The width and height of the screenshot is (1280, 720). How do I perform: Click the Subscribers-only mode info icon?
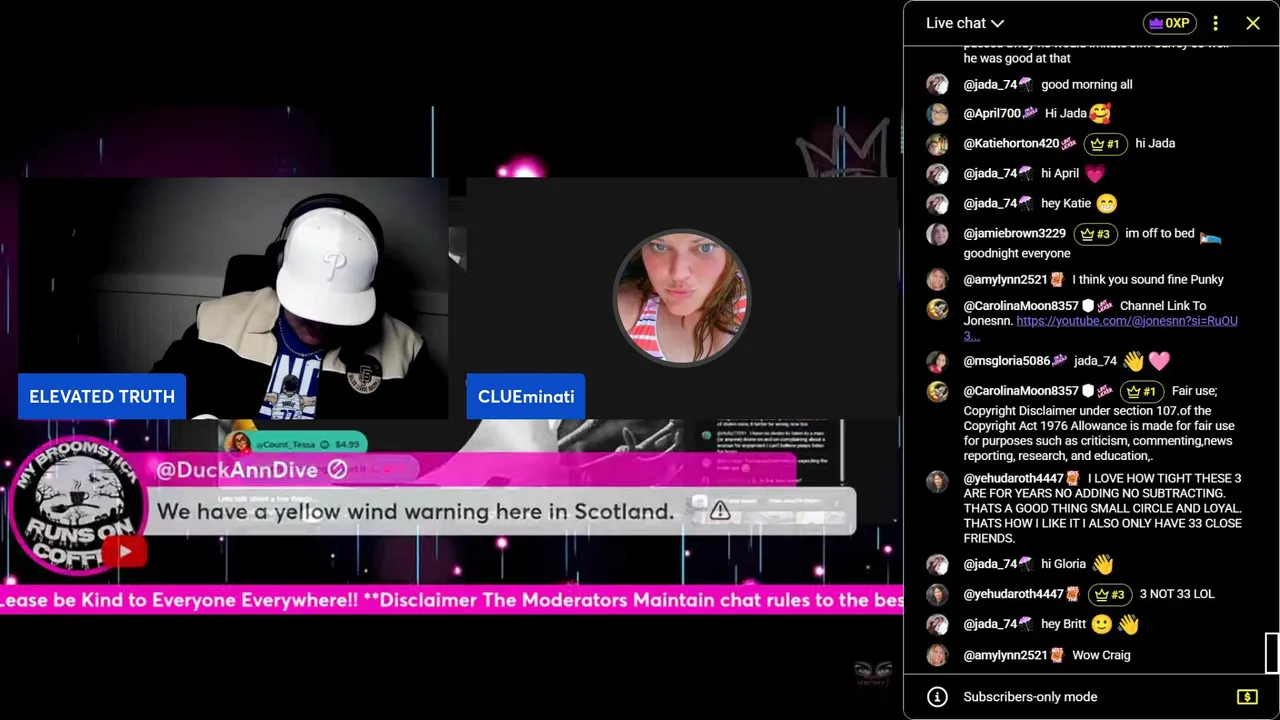(937, 697)
